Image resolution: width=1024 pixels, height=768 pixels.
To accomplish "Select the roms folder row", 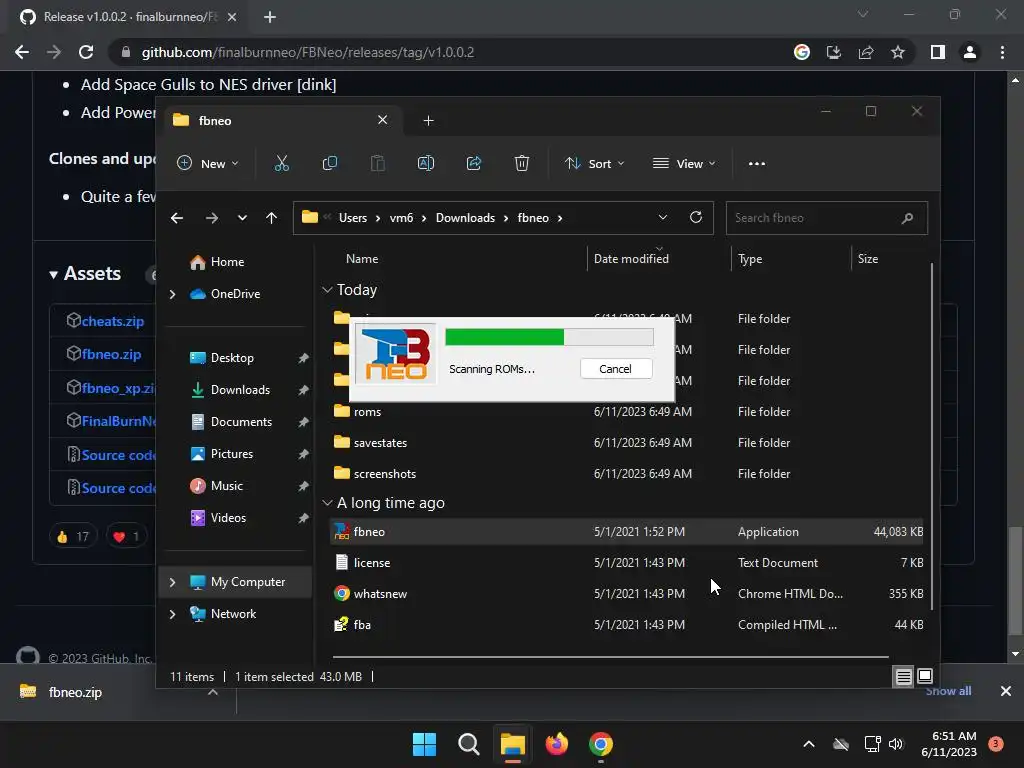I will (627, 412).
